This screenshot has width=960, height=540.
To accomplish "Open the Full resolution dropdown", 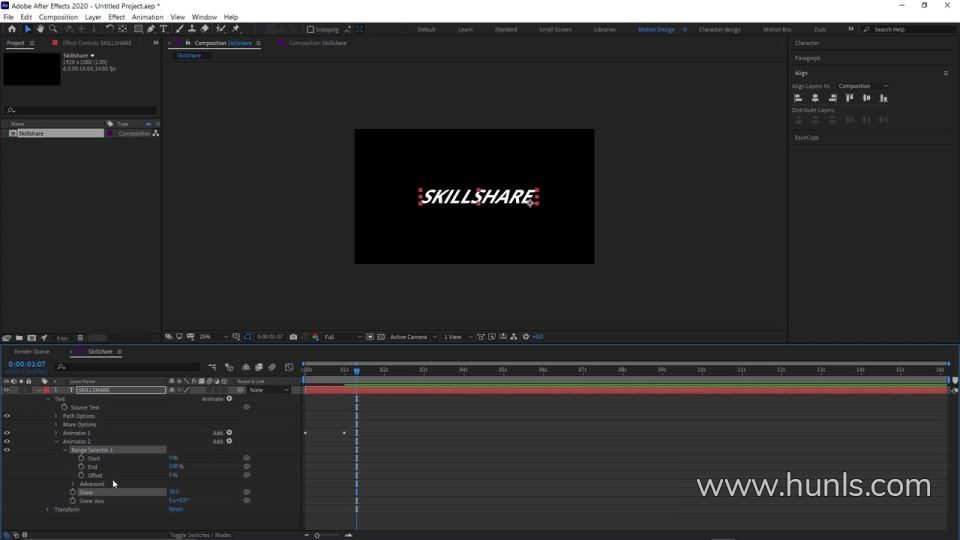I will click(x=342, y=337).
